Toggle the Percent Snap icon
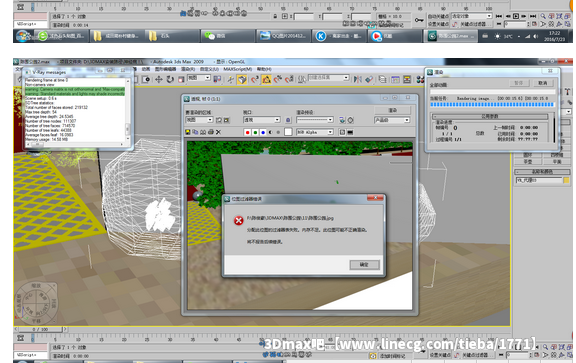 click(278, 79)
